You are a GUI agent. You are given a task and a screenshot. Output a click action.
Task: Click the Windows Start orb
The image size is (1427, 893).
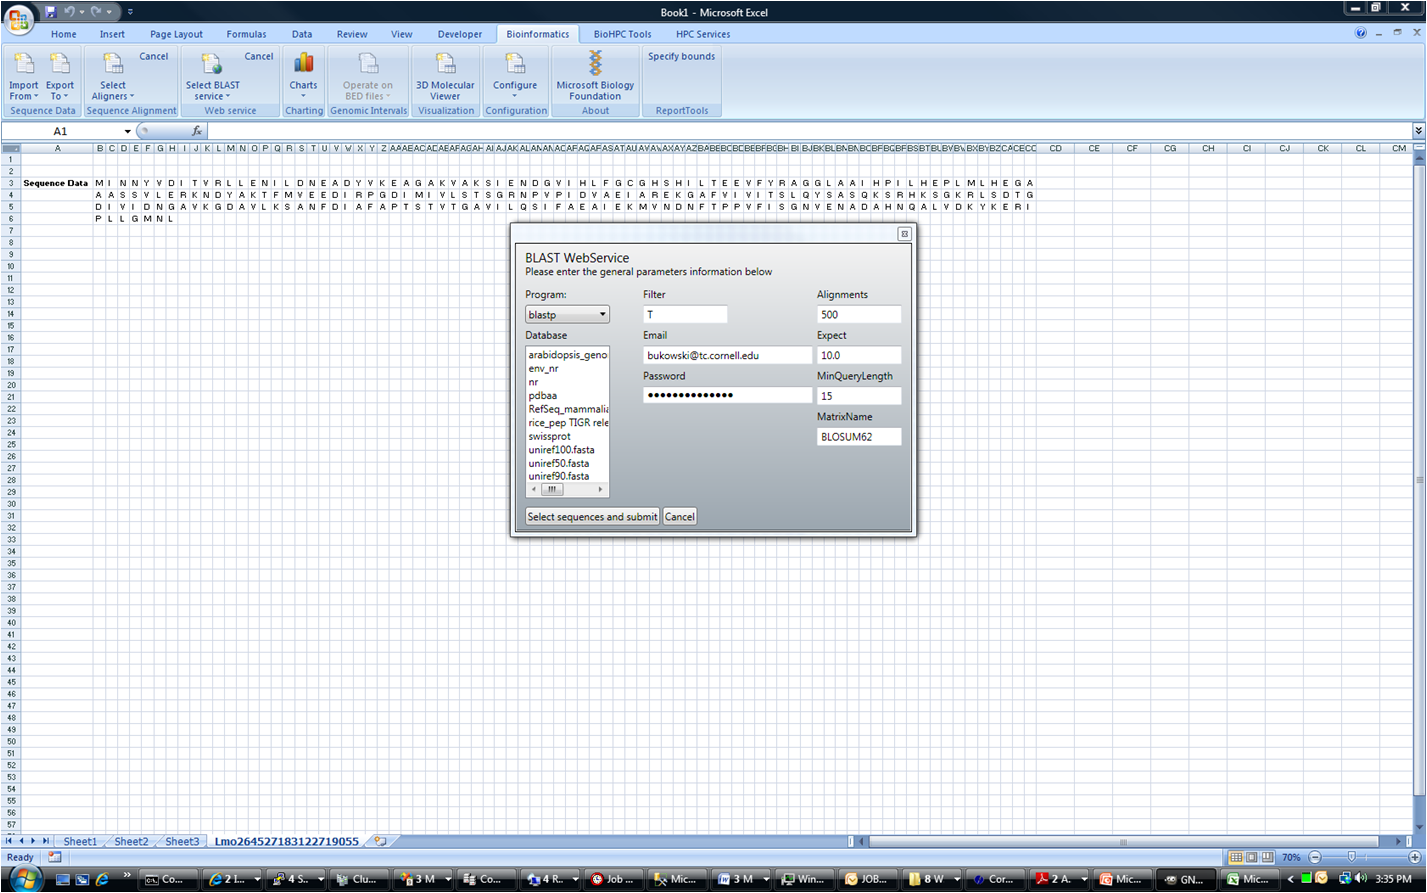pyautogui.click(x=24, y=879)
